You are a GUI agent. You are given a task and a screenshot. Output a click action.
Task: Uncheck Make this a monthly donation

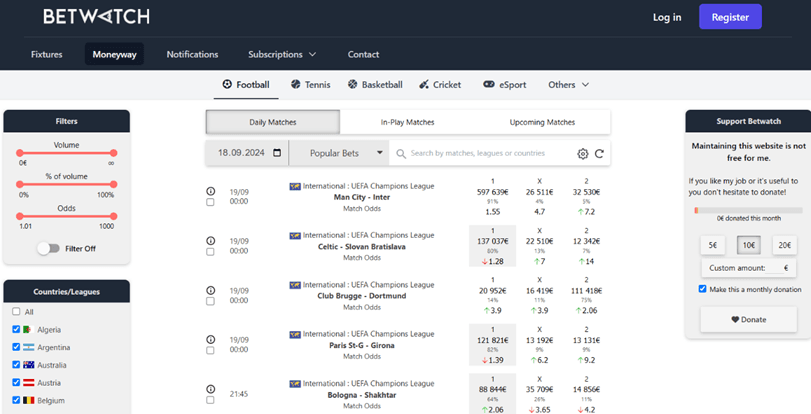tap(702, 289)
